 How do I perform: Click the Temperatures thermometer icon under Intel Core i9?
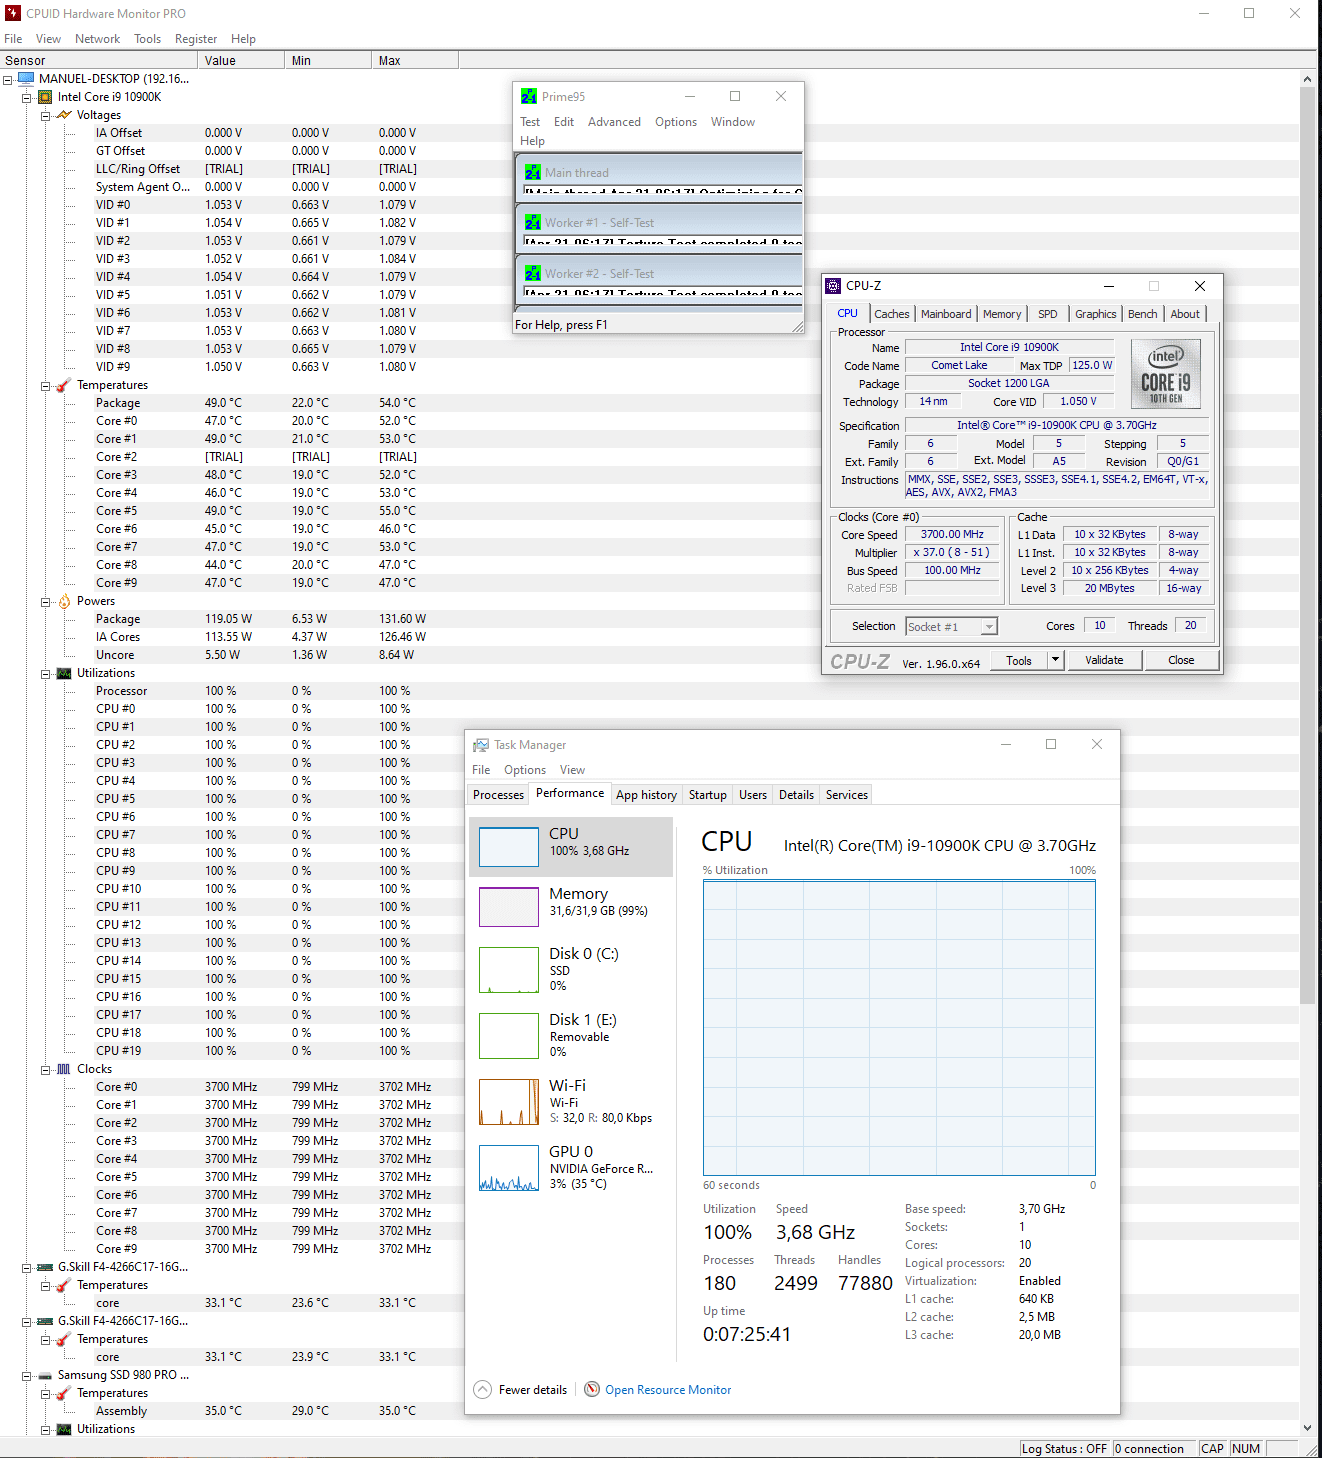coord(64,385)
